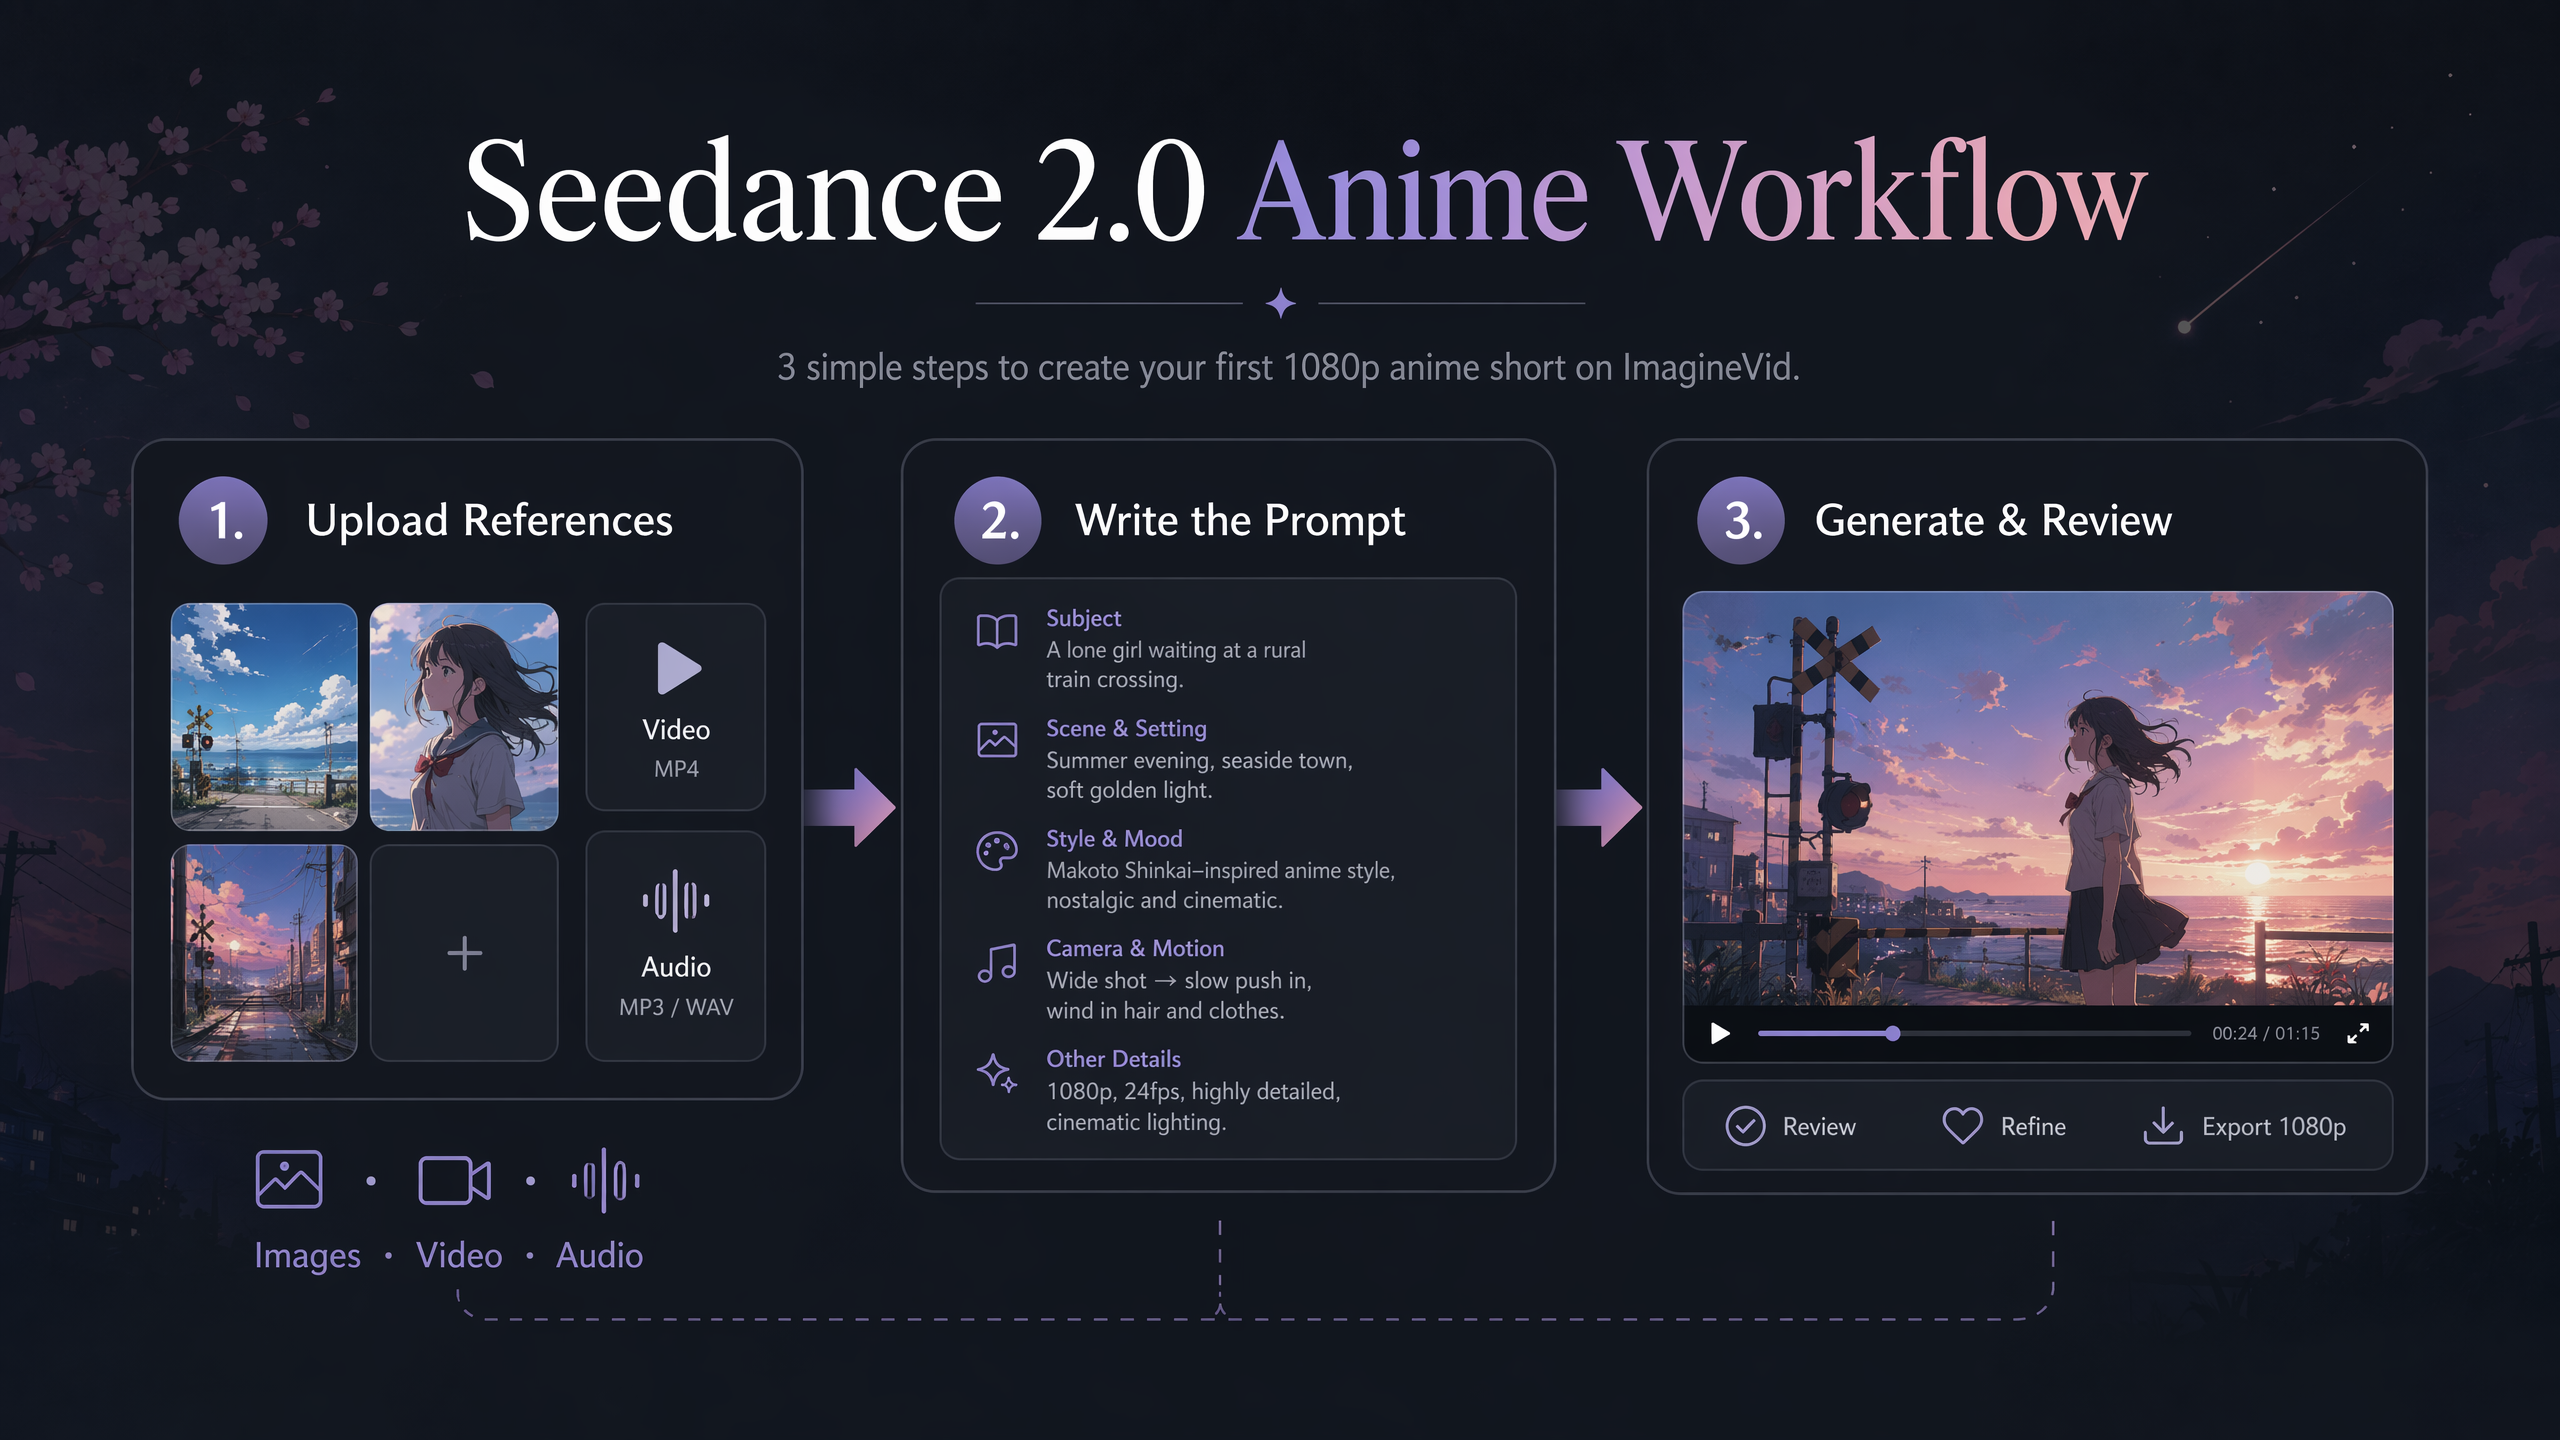The height and width of the screenshot is (1440, 2560).
Task: Play the generated anime video preview
Action: pyautogui.click(x=1720, y=1033)
